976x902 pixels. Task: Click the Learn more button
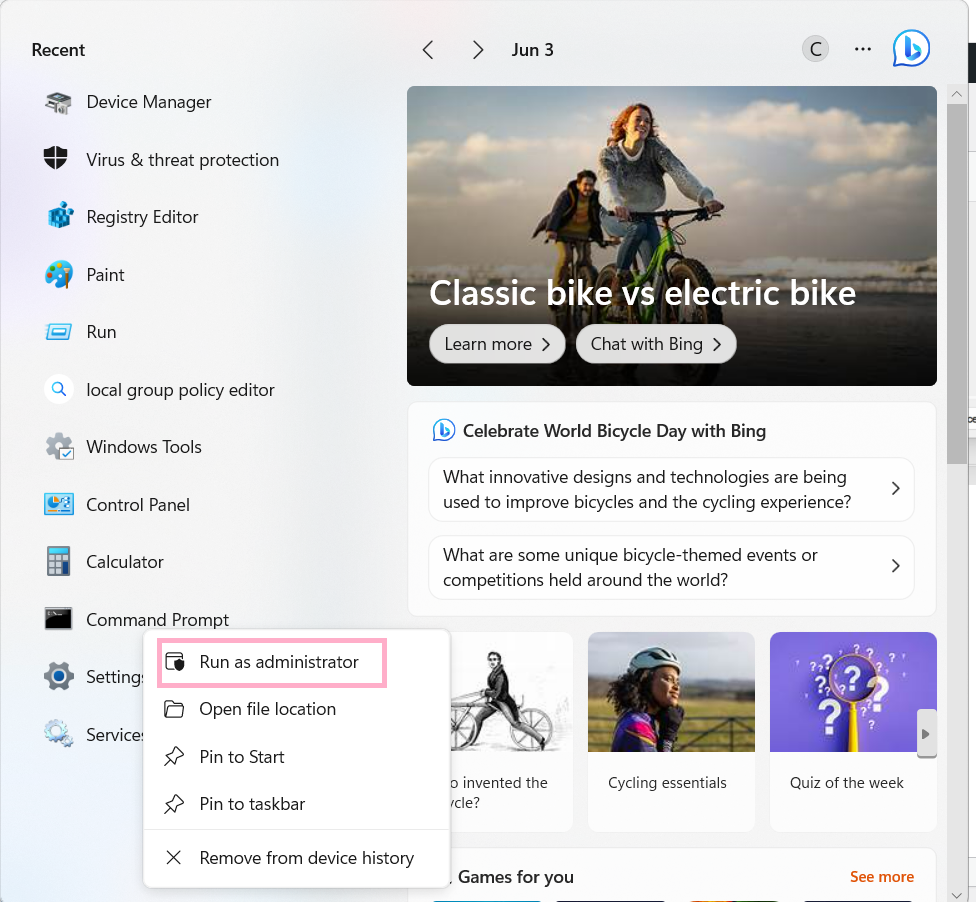(x=497, y=344)
